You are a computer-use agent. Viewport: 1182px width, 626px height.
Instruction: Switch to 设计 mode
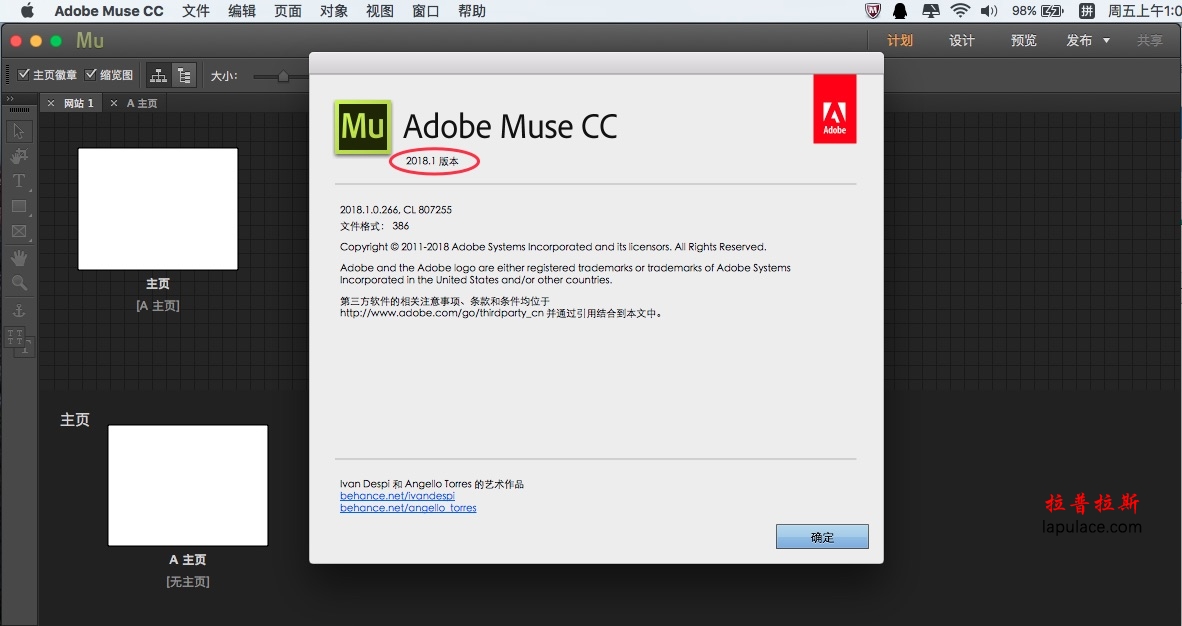(962, 41)
